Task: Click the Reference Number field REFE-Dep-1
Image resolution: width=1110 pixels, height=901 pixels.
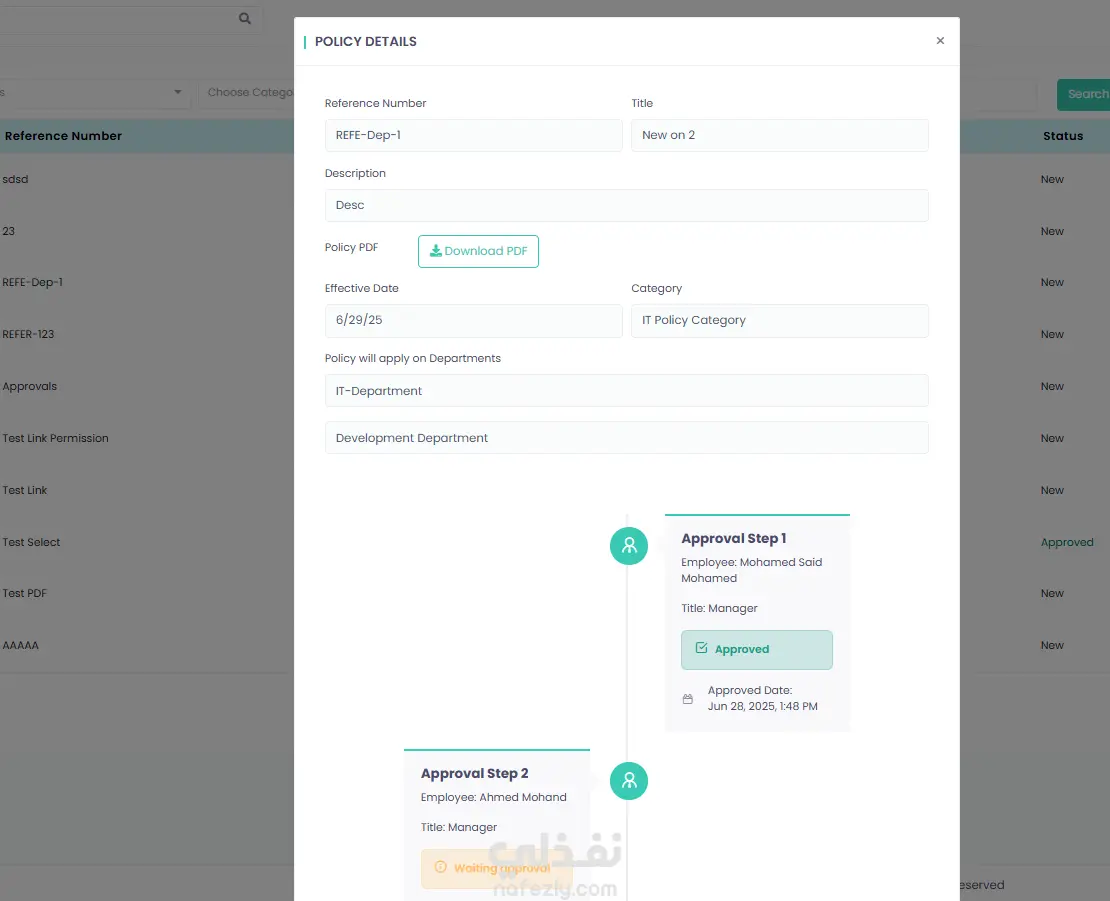Action: pyautogui.click(x=473, y=135)
